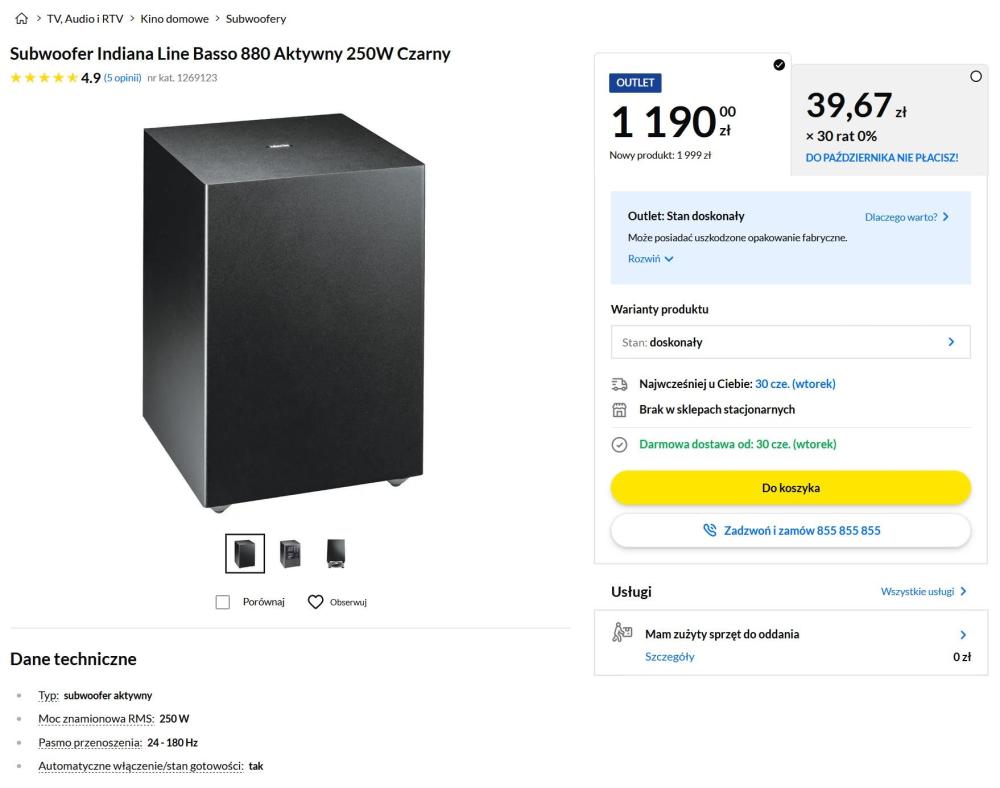Screen dimensions: 1000x788
Task: Click the green checkmark for free delivery
Action: [619, 444]
